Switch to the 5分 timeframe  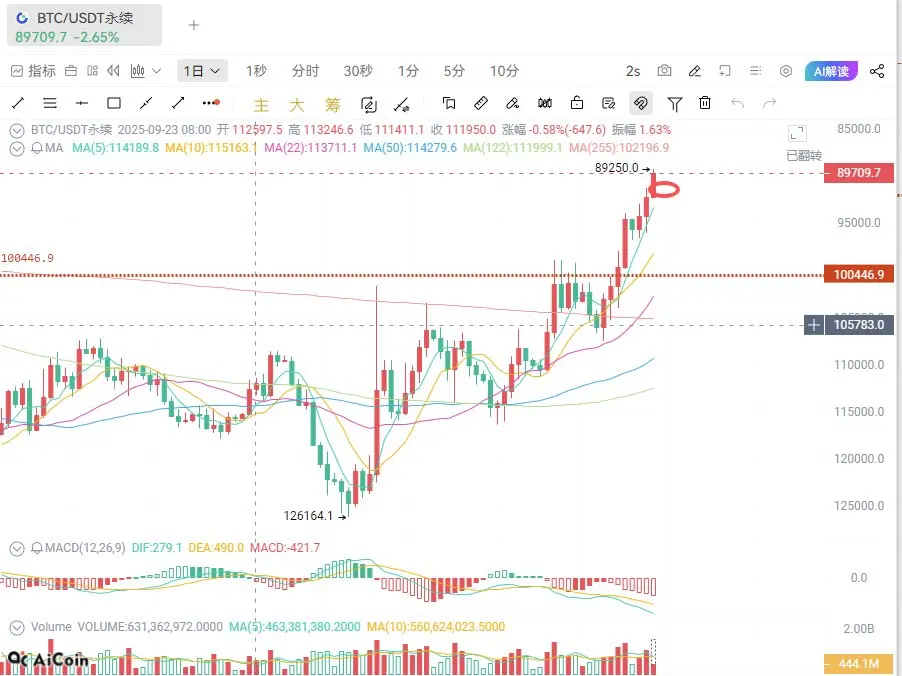pos(454,71)
